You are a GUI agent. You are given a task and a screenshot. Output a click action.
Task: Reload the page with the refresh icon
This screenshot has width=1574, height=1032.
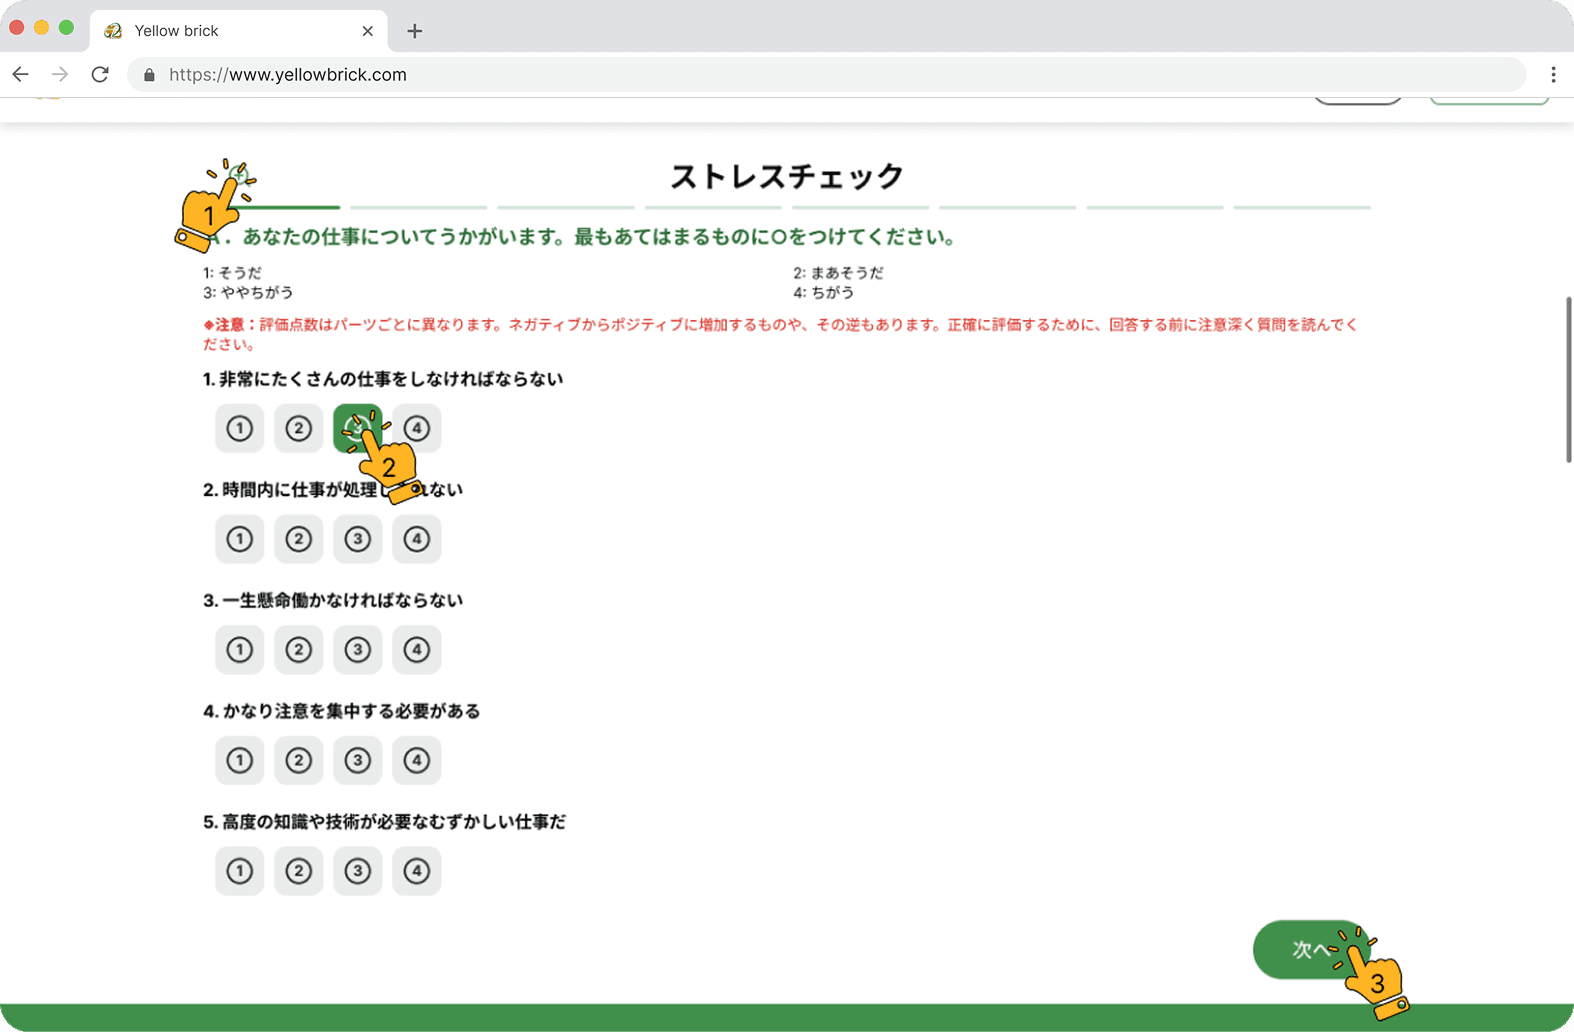[x=100, y=75]
